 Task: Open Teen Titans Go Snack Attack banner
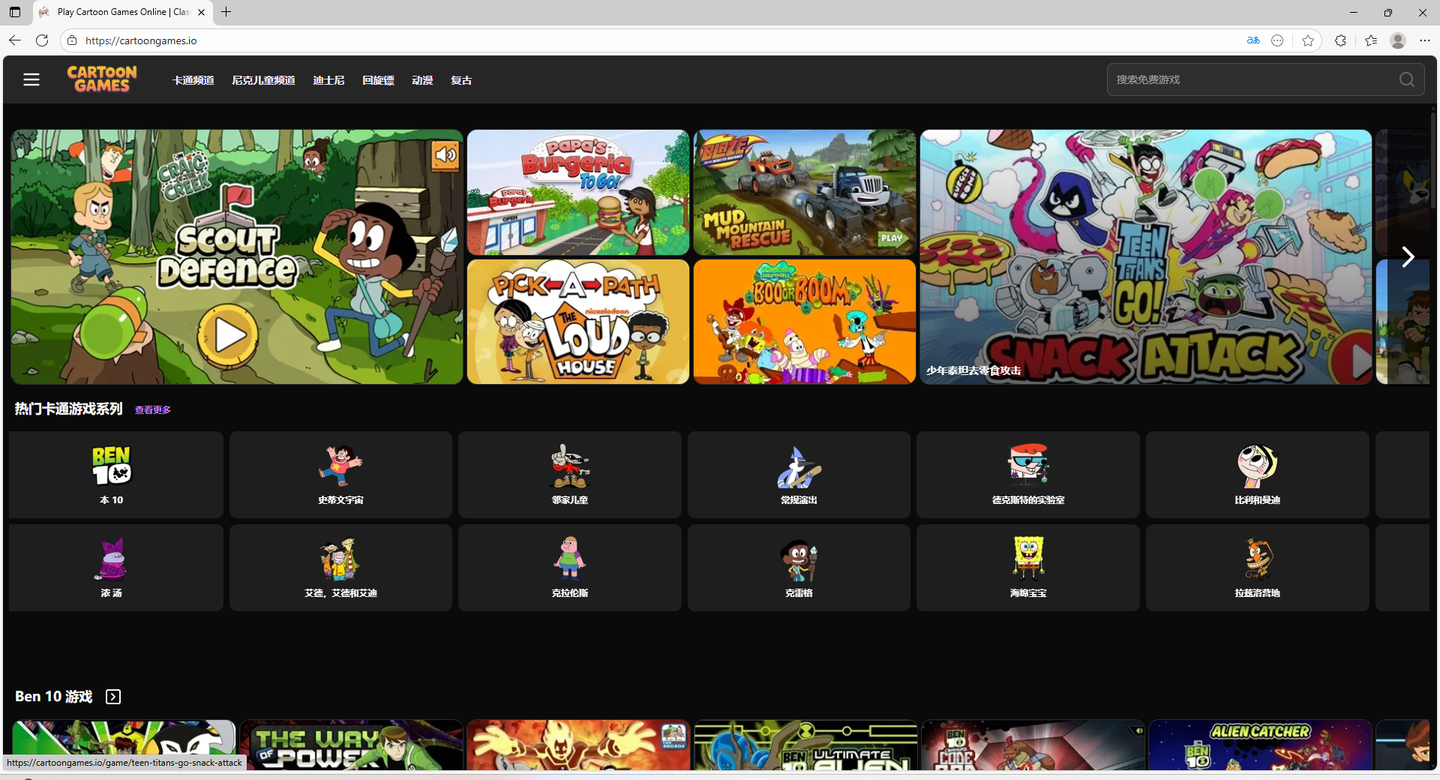pos(1146,257)
